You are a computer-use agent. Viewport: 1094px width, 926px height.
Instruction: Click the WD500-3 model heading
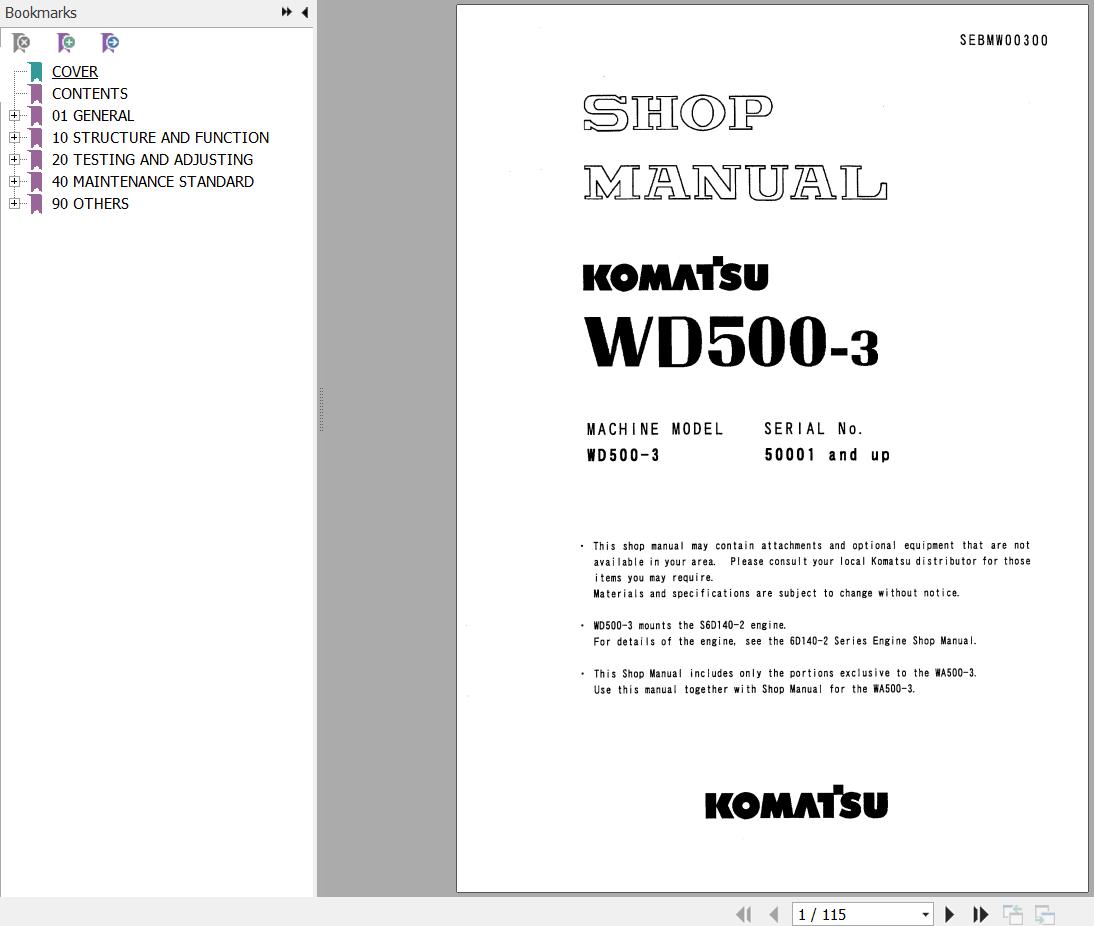tap(731, 341)
